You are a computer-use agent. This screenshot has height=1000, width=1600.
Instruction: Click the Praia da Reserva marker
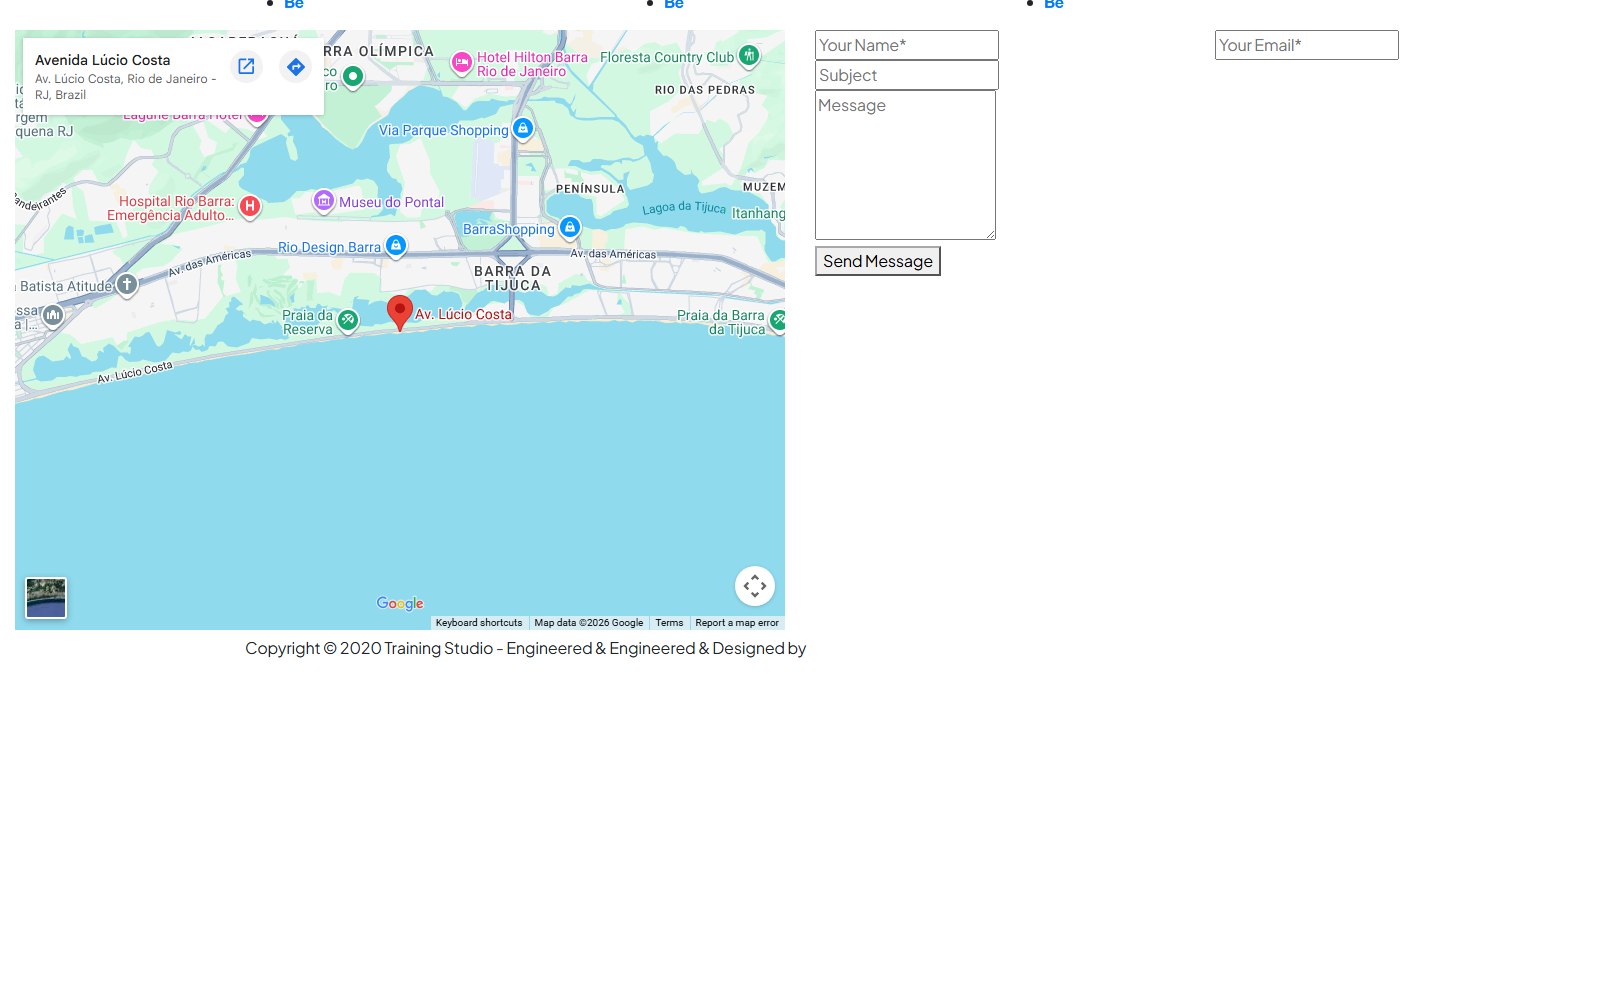pyautogui.click(x=348, y=321)
